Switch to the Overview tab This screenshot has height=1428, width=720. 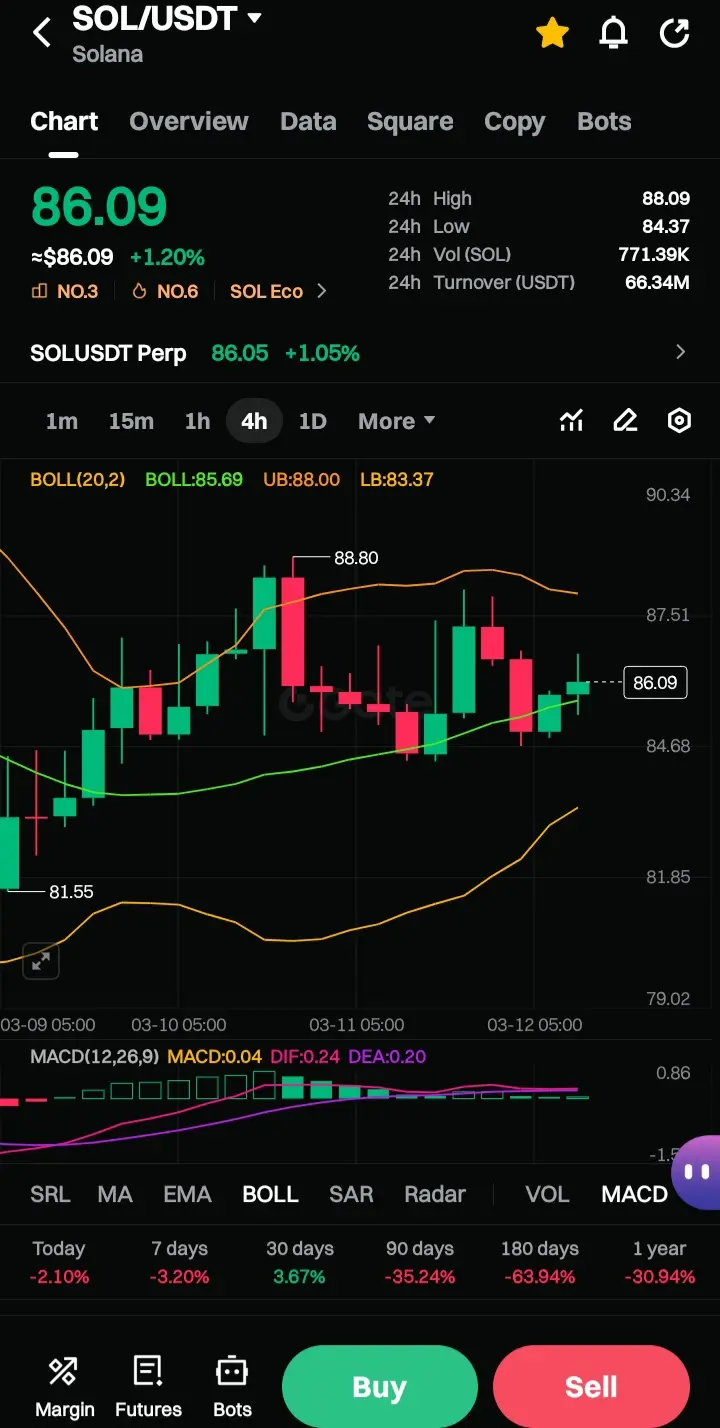coord(189,122)
